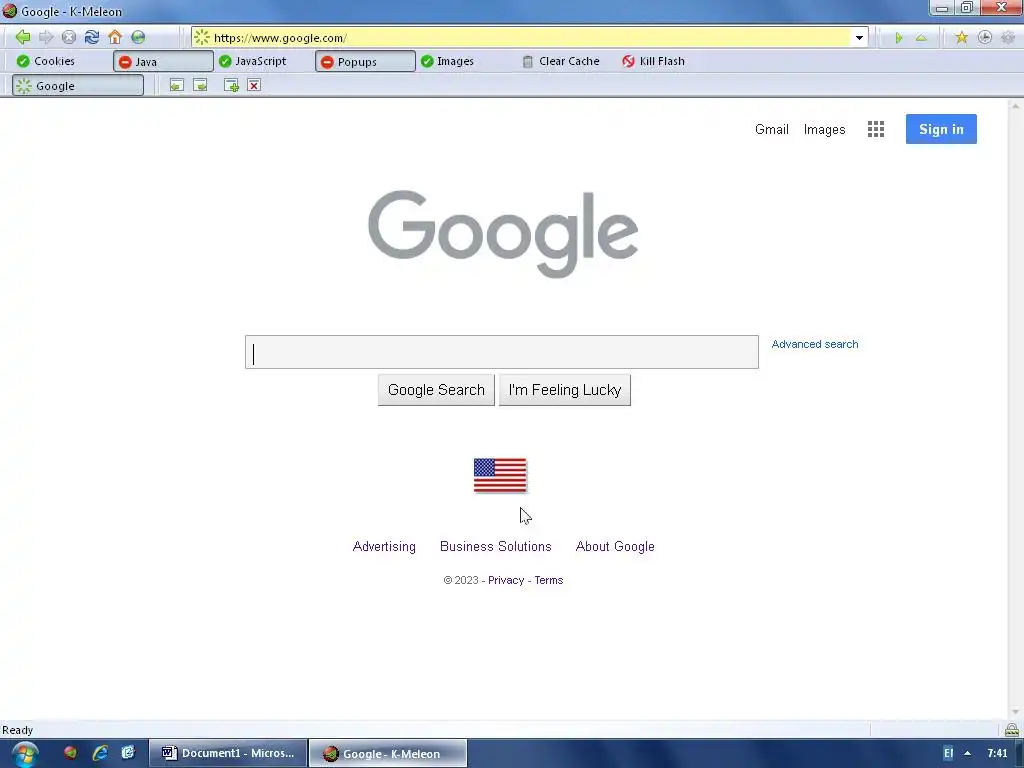
Task: Go back using the green back arrow
Action: coord(22,37)
